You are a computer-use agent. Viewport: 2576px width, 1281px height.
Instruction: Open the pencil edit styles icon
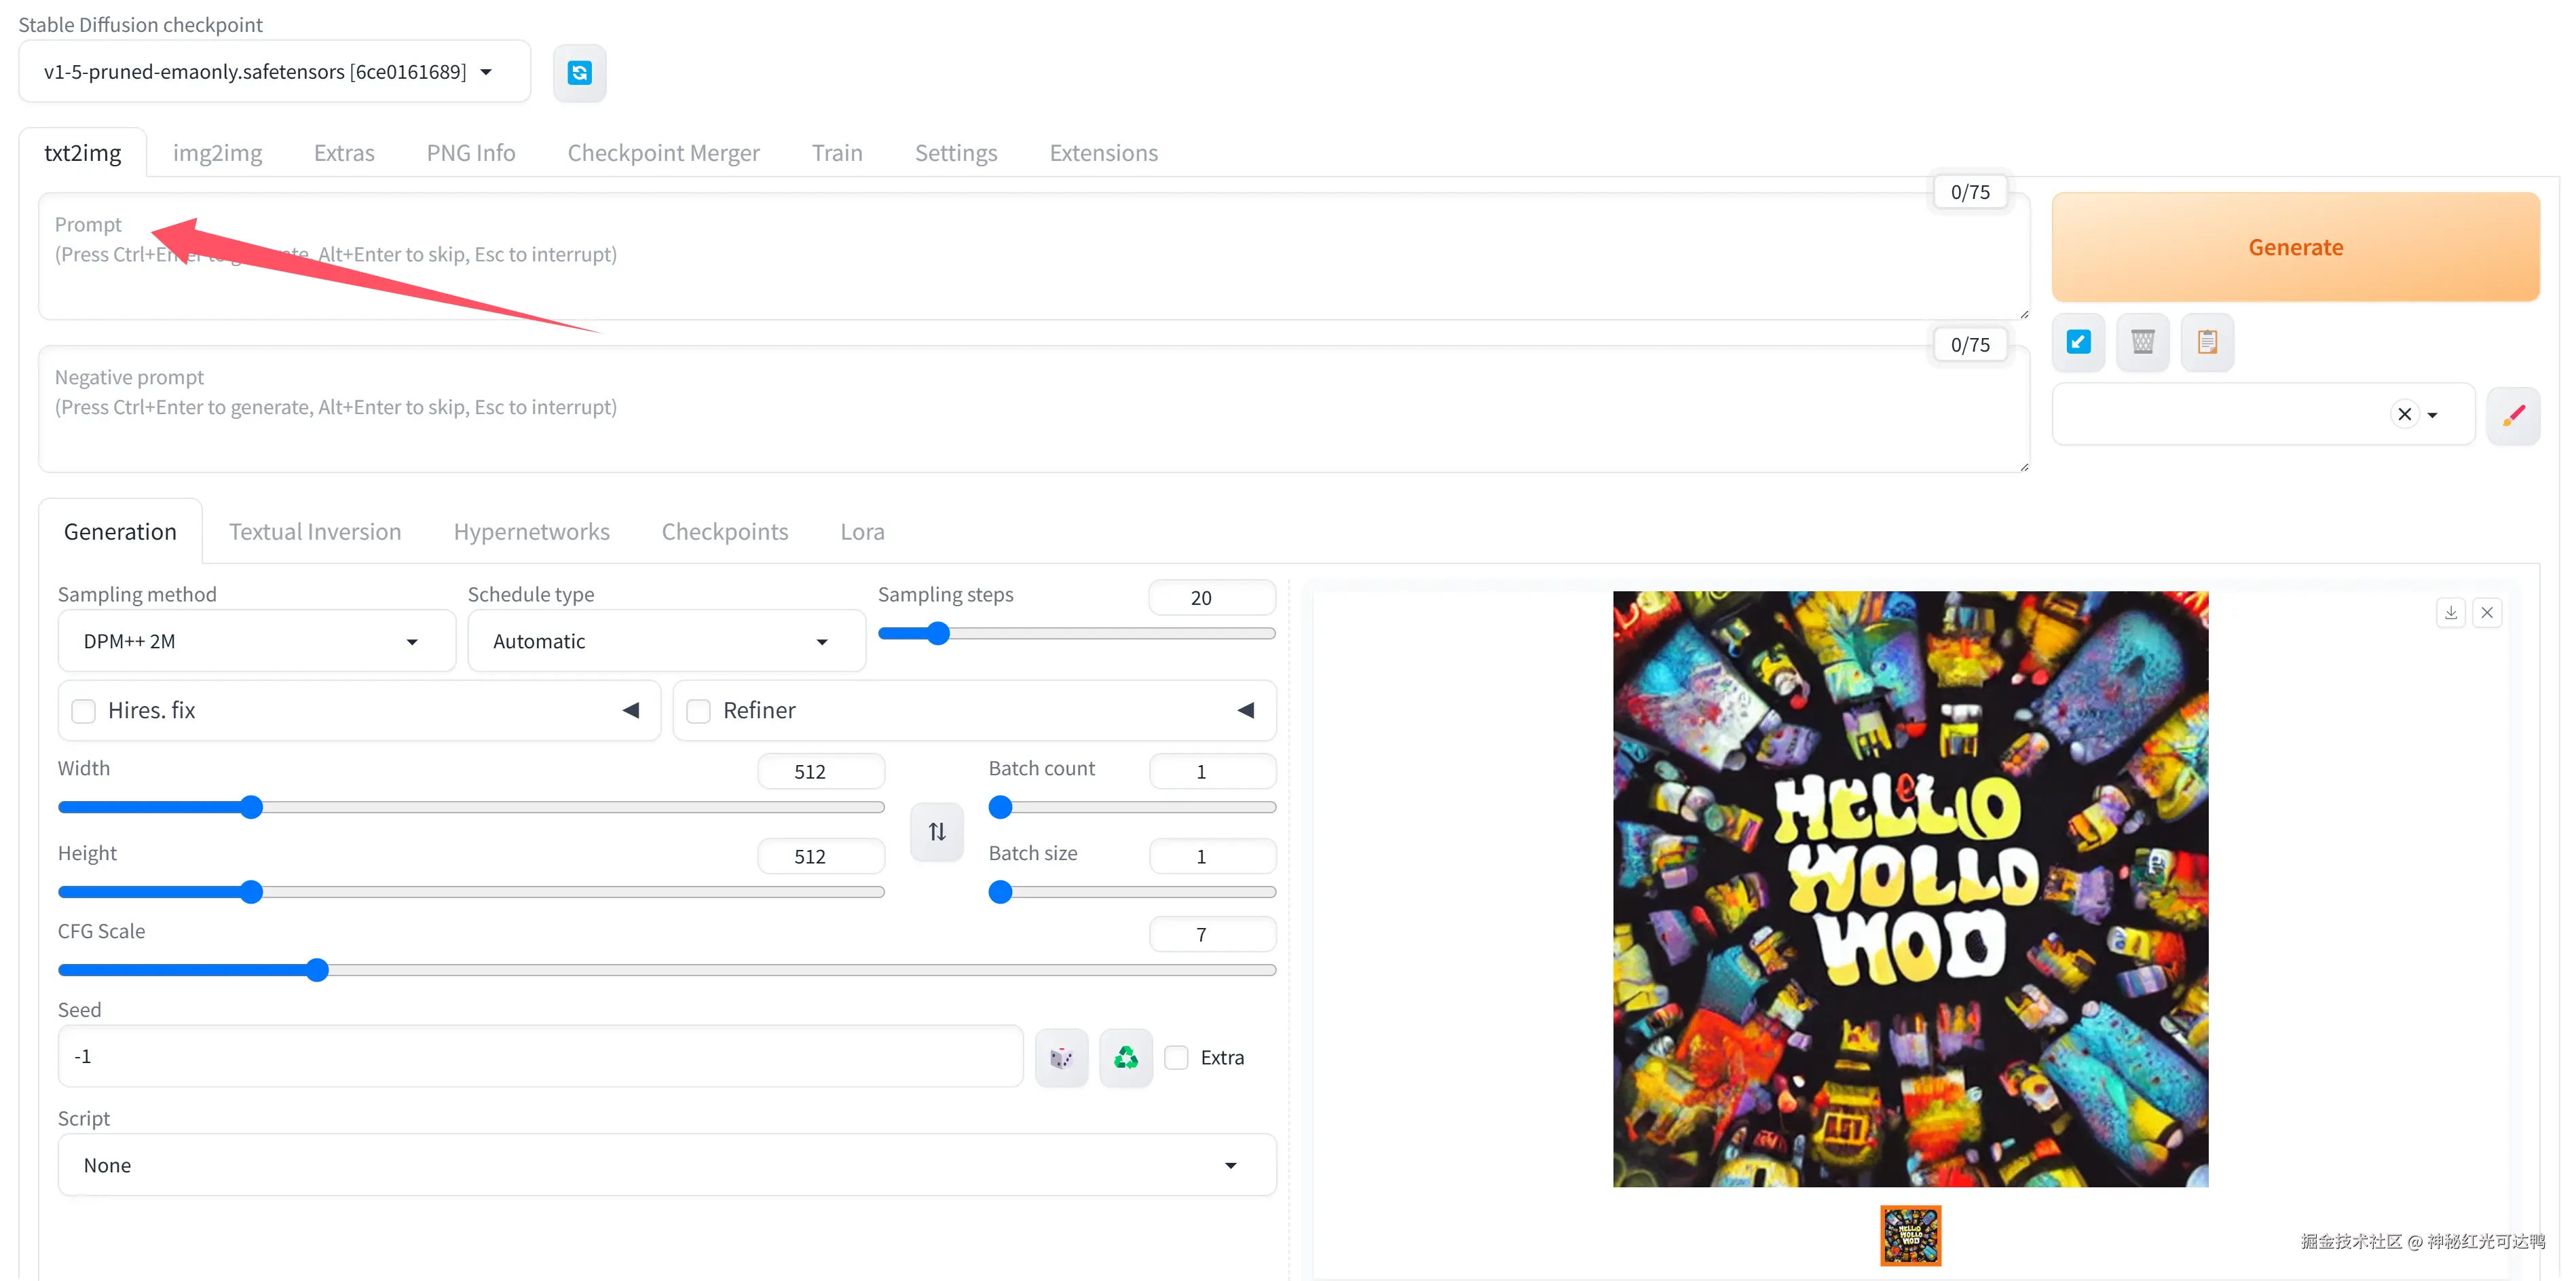pyautogui.click(x=2513, y=415)
